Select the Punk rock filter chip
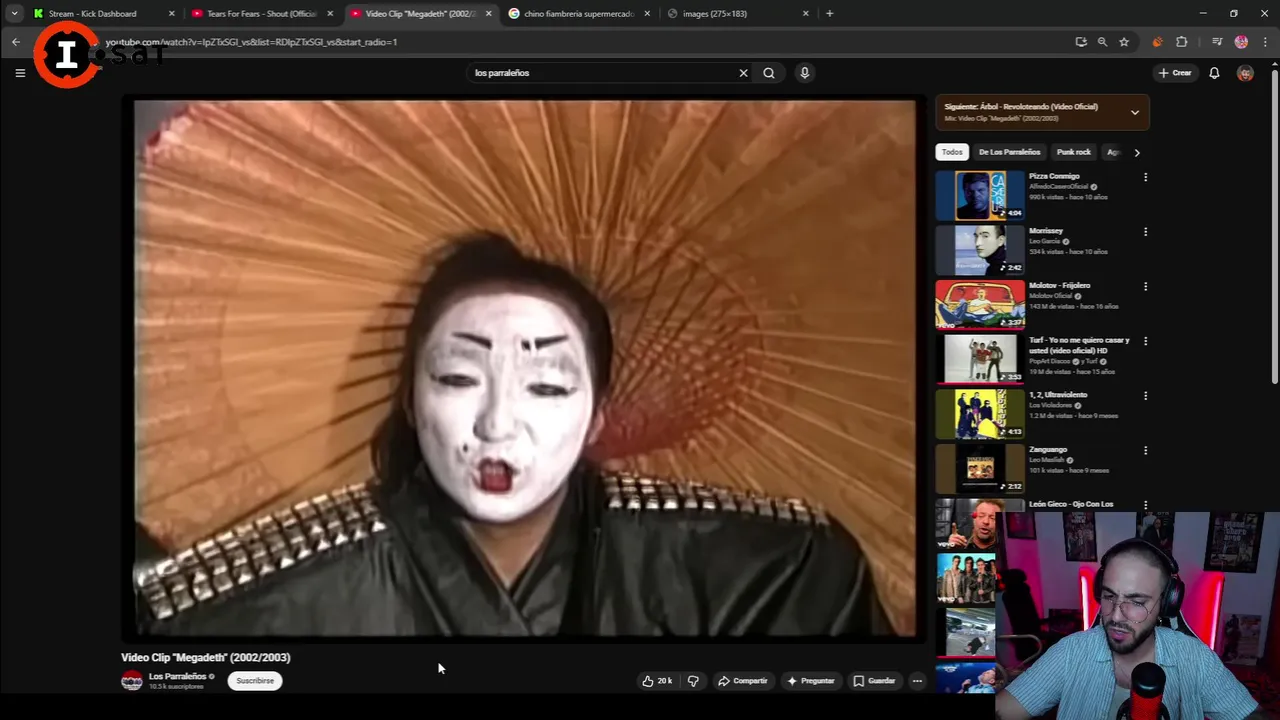Image resolution: width=1280 pixels, height=720 pixels. 1074,152
